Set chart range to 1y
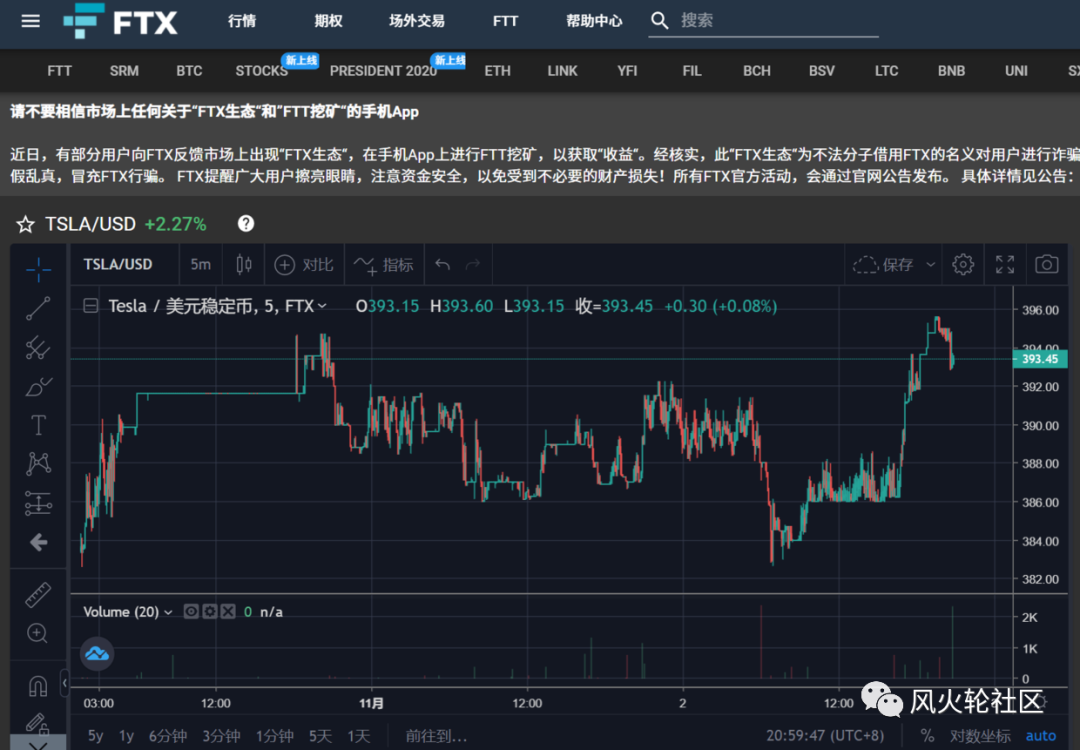The width and height of the screenshot is (1080, 750). 126,736
